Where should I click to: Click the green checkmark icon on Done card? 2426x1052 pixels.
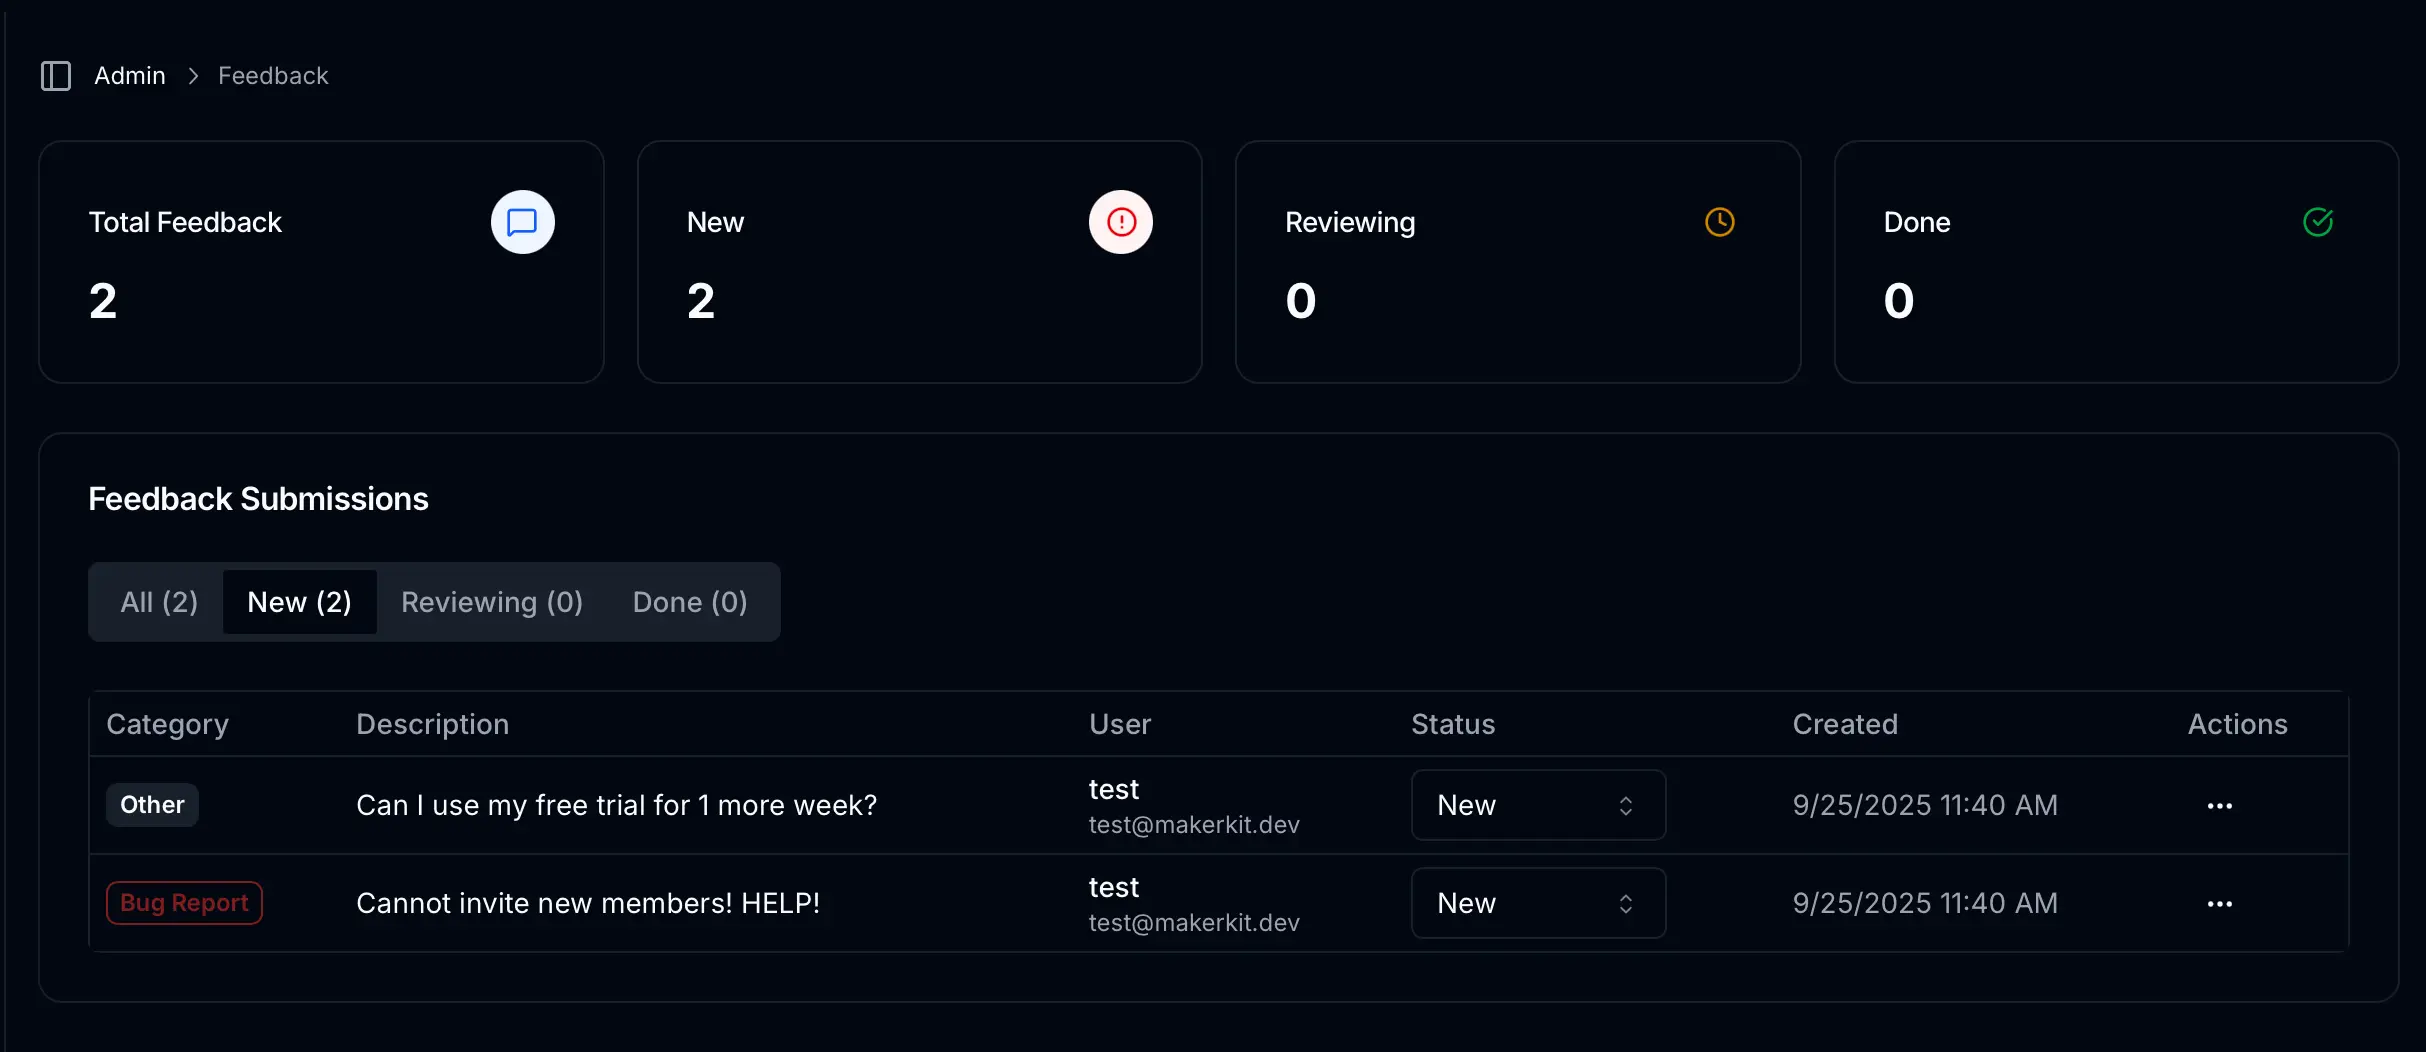click(x=2318, y=221)
